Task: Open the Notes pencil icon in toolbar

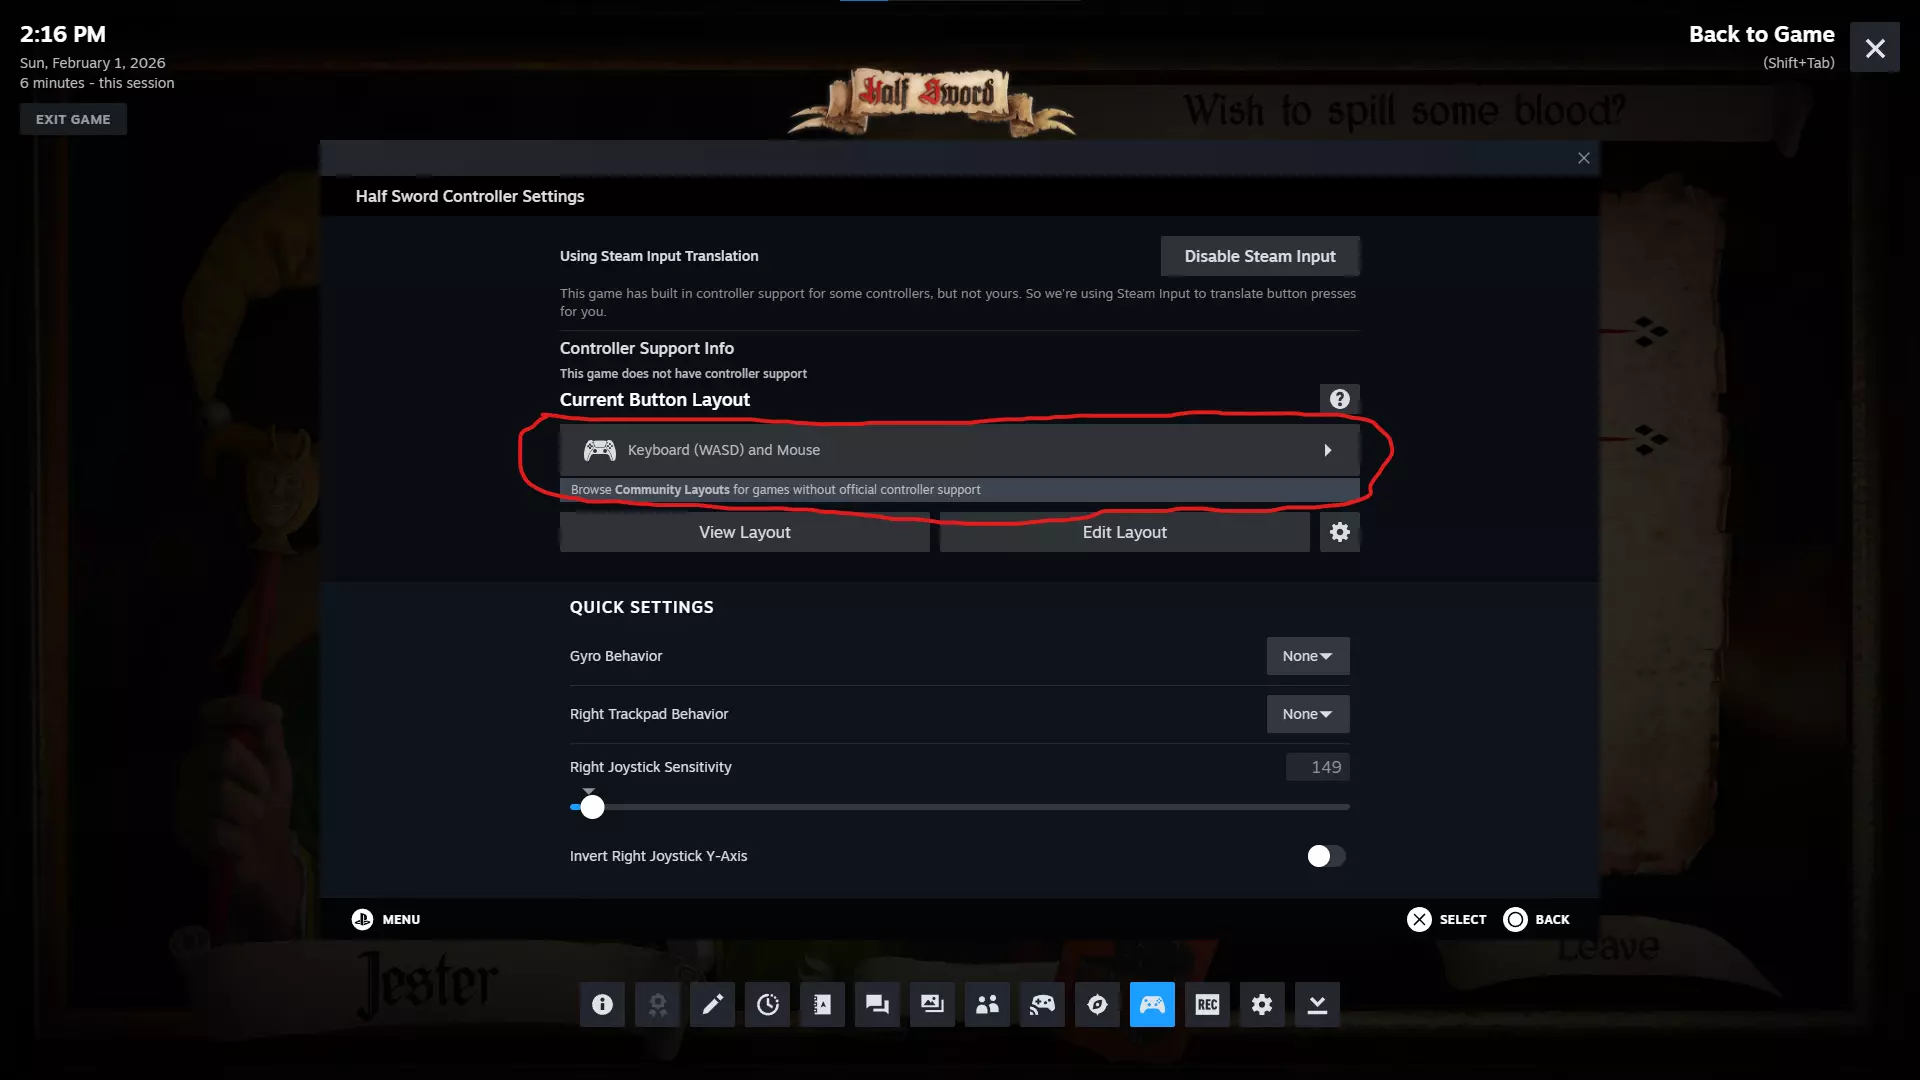Action: click(x=712, y=1004)
